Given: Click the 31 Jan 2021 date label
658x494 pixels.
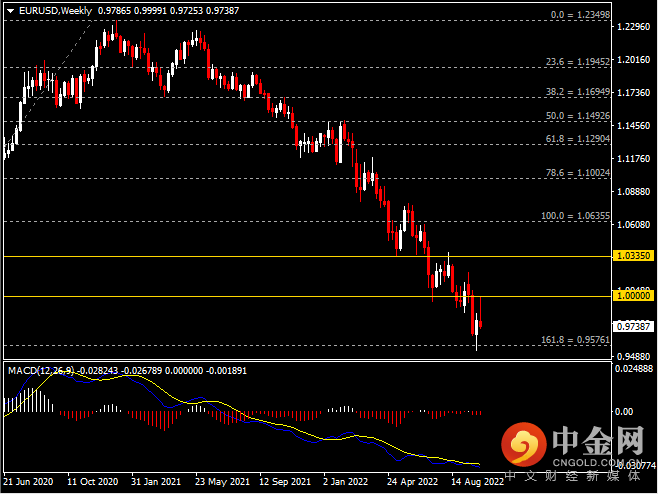Looking at the screenshot, I should tap(156, 482).
